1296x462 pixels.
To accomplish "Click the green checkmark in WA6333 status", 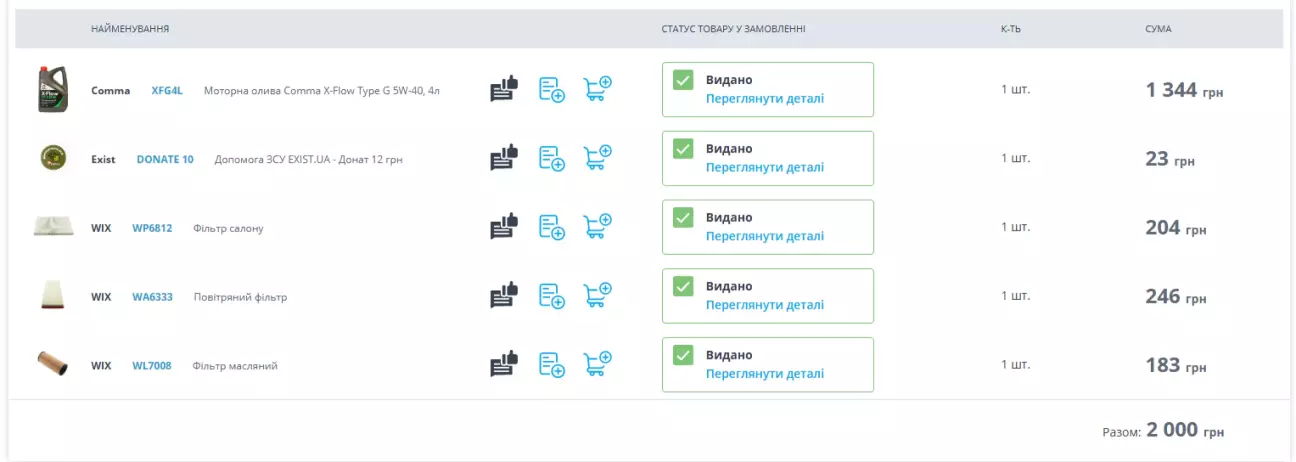I will click(x=683, y=287).
